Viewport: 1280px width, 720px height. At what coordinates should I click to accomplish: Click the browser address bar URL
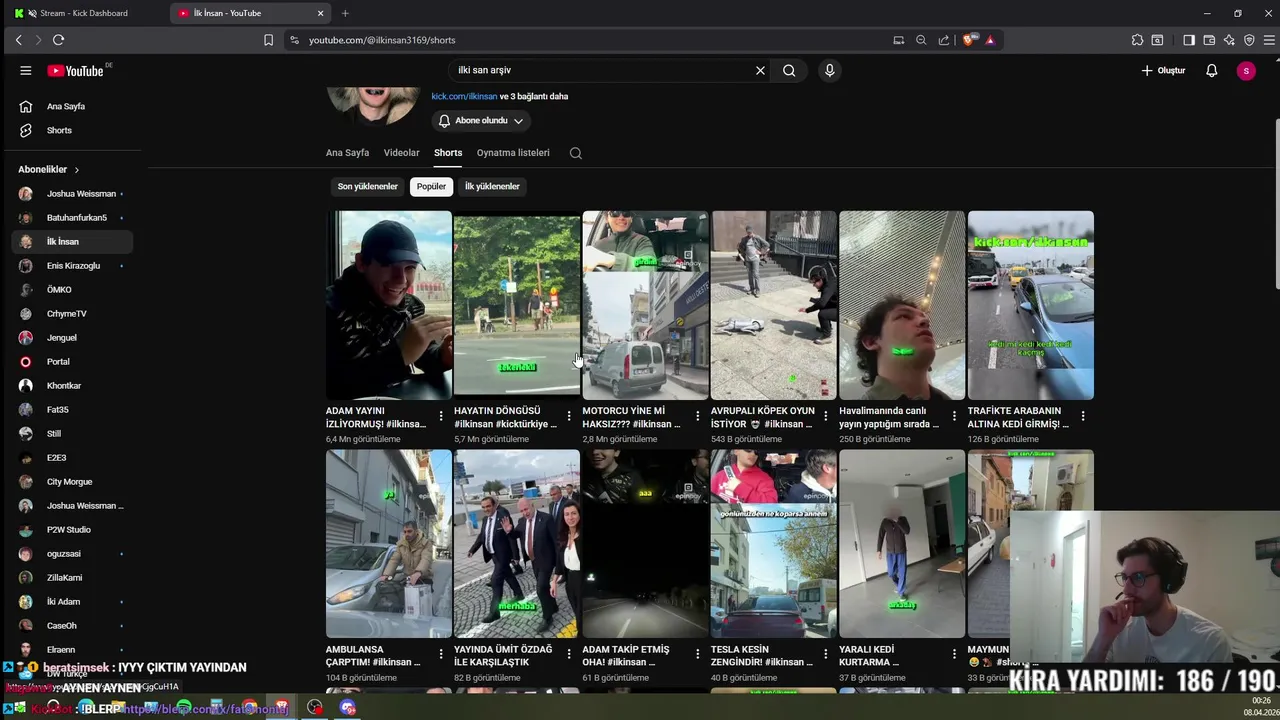pyautogui.click(x=382, y=40)
